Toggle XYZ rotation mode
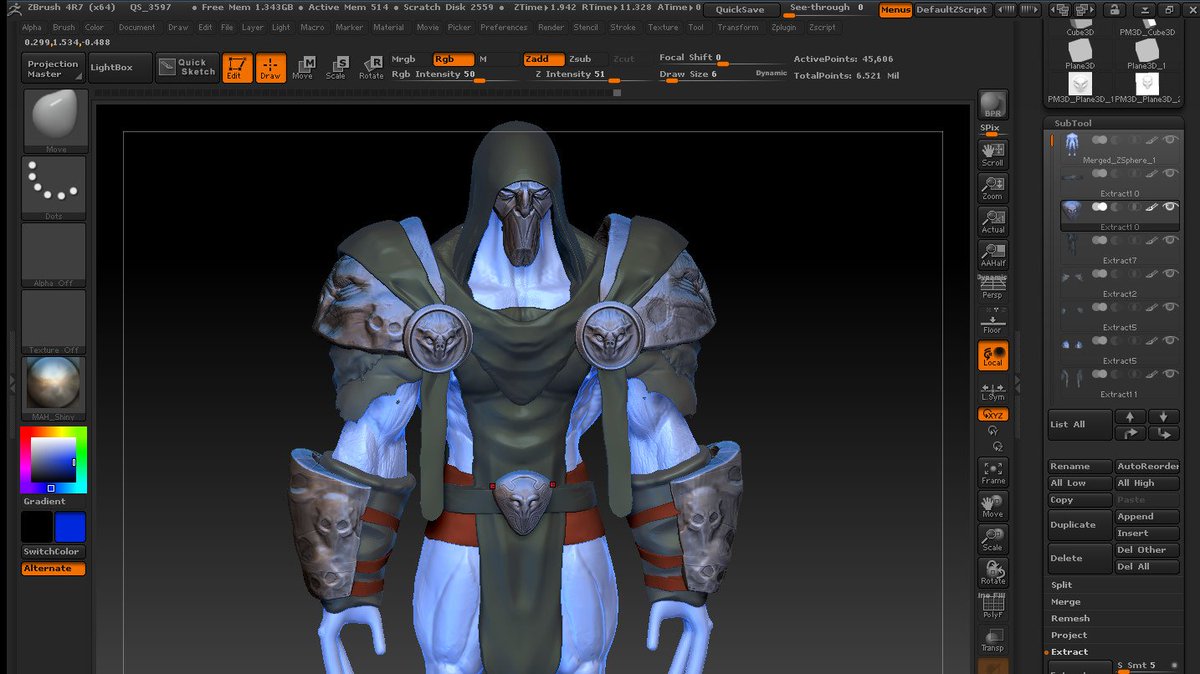Screen dimensions: 1200x674 pos(993,414)
